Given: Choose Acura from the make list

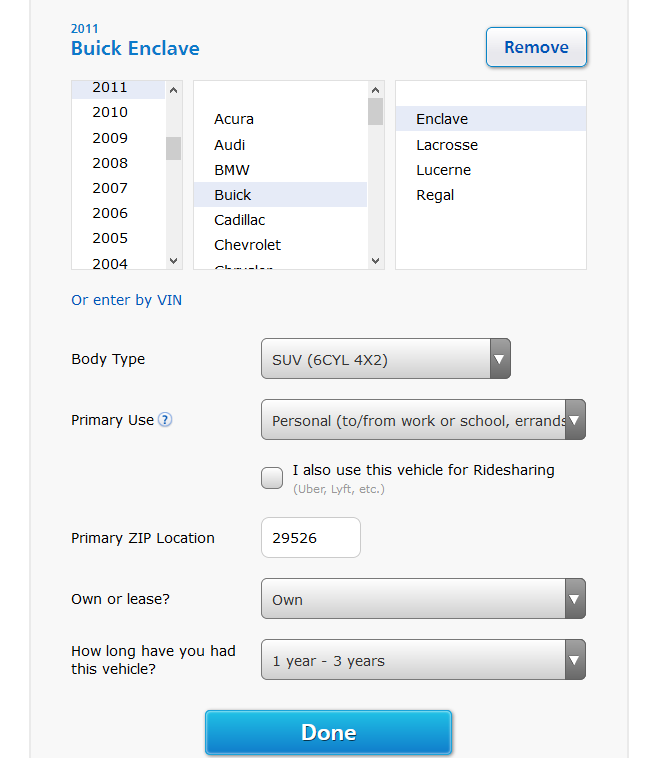Looking at the screenshot, I should (280, 119).
